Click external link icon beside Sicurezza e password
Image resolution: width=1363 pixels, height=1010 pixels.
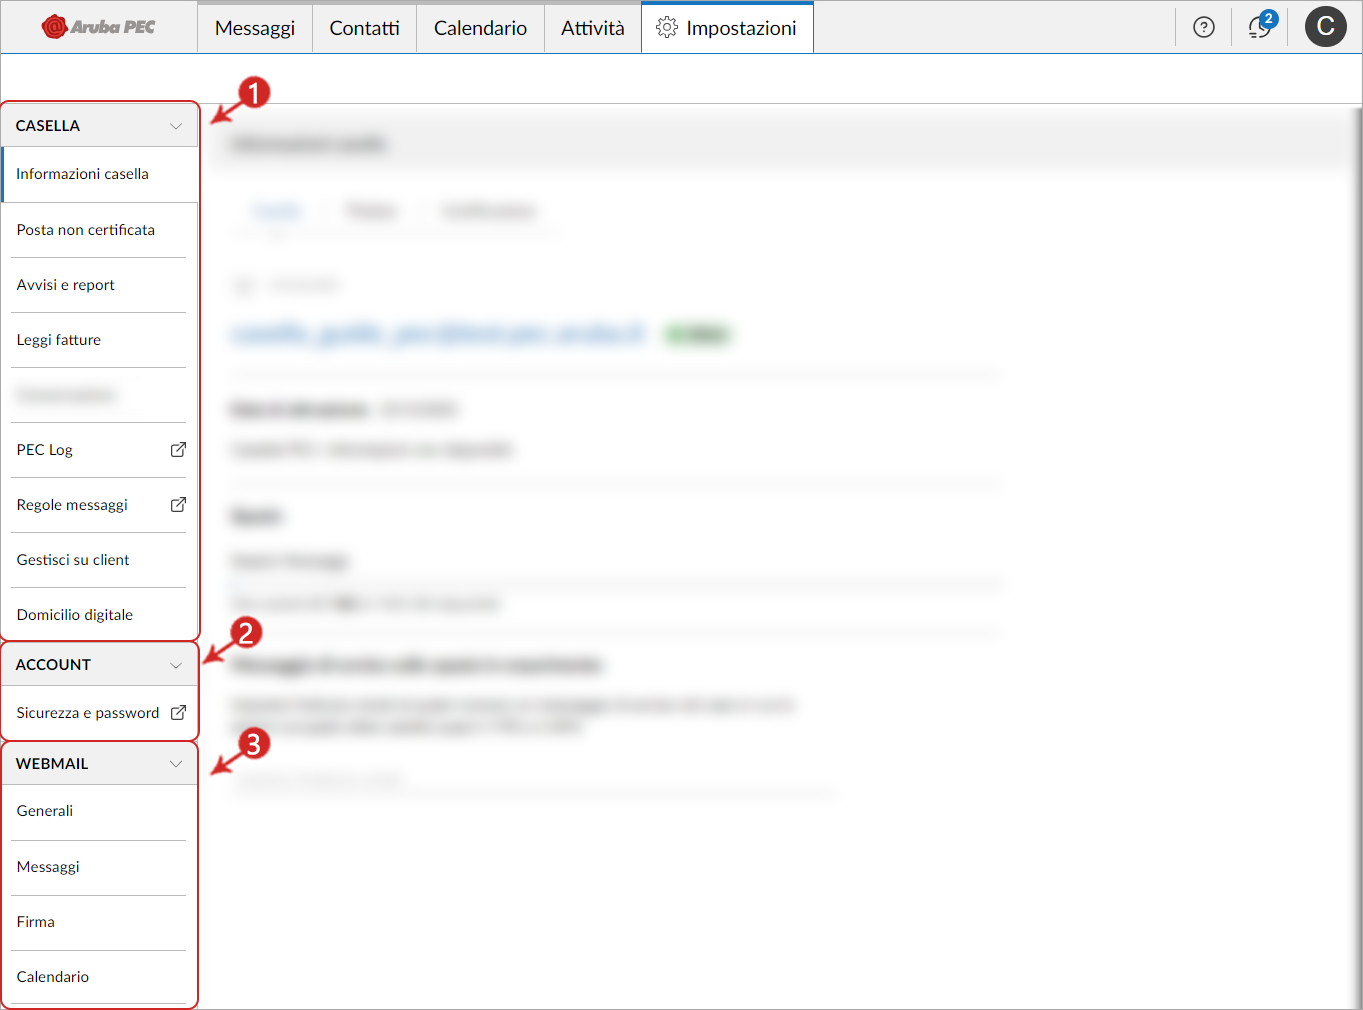[178, 713]
